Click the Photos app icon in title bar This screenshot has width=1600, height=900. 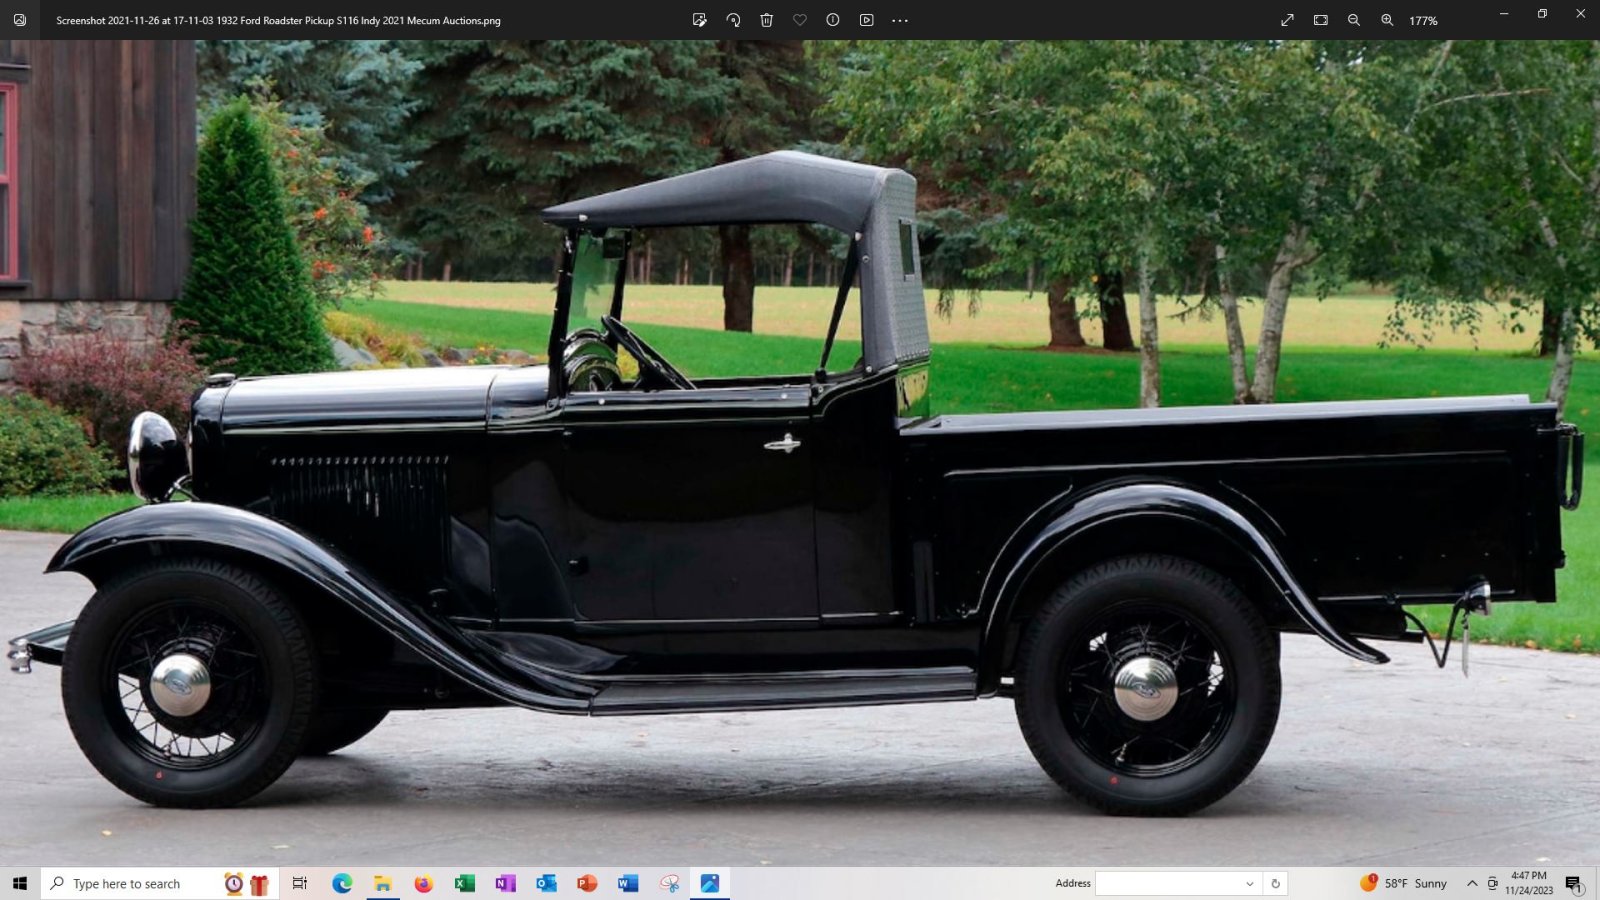pos(20,20)
